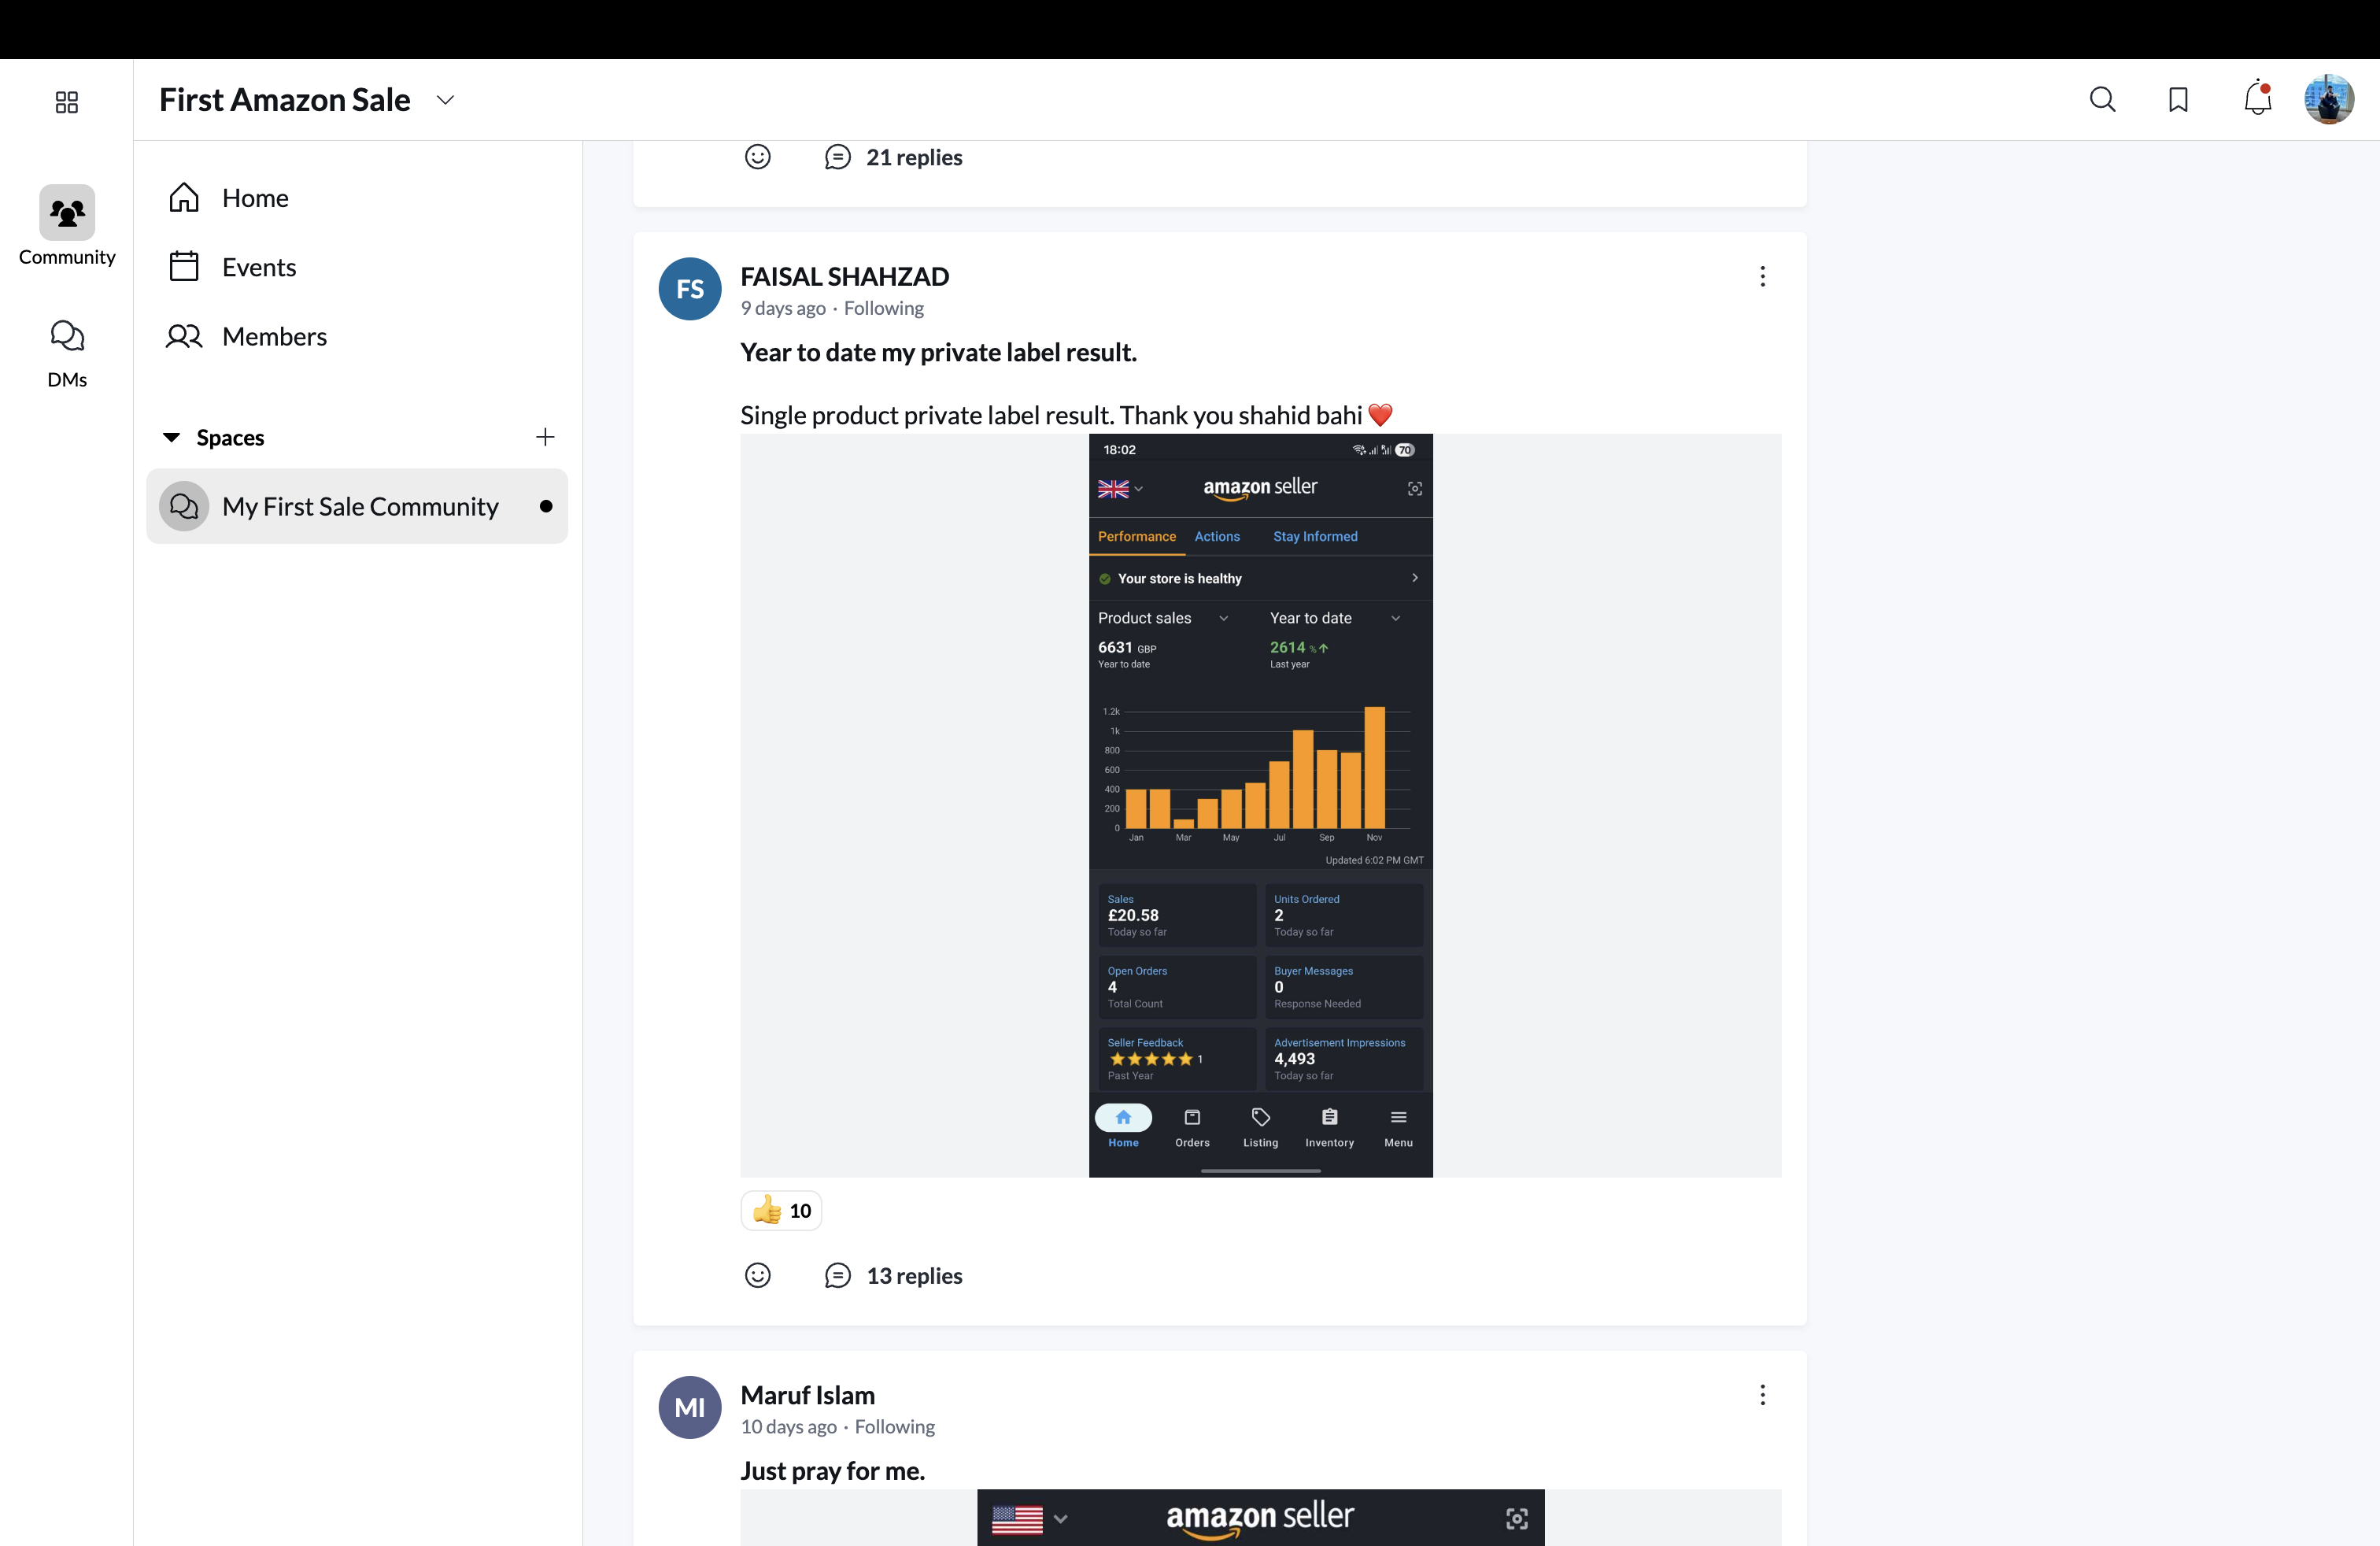This screenshot has width=2380, height=1546.
Task: Collapse the Spaces section
Action: coord(171,437)
